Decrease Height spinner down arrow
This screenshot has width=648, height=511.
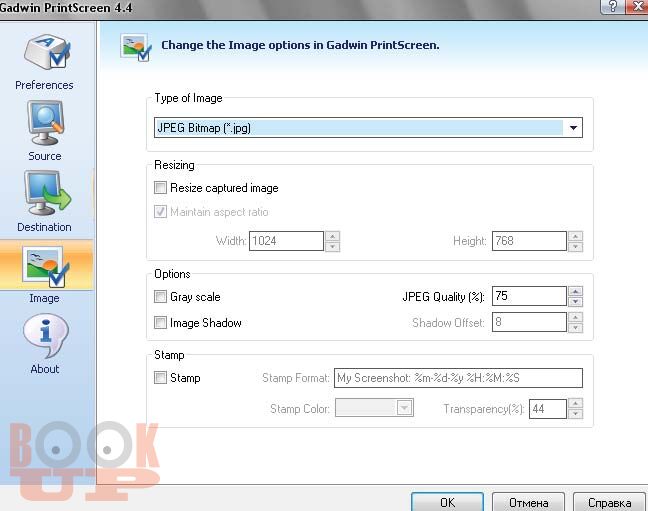coord(576,247)
